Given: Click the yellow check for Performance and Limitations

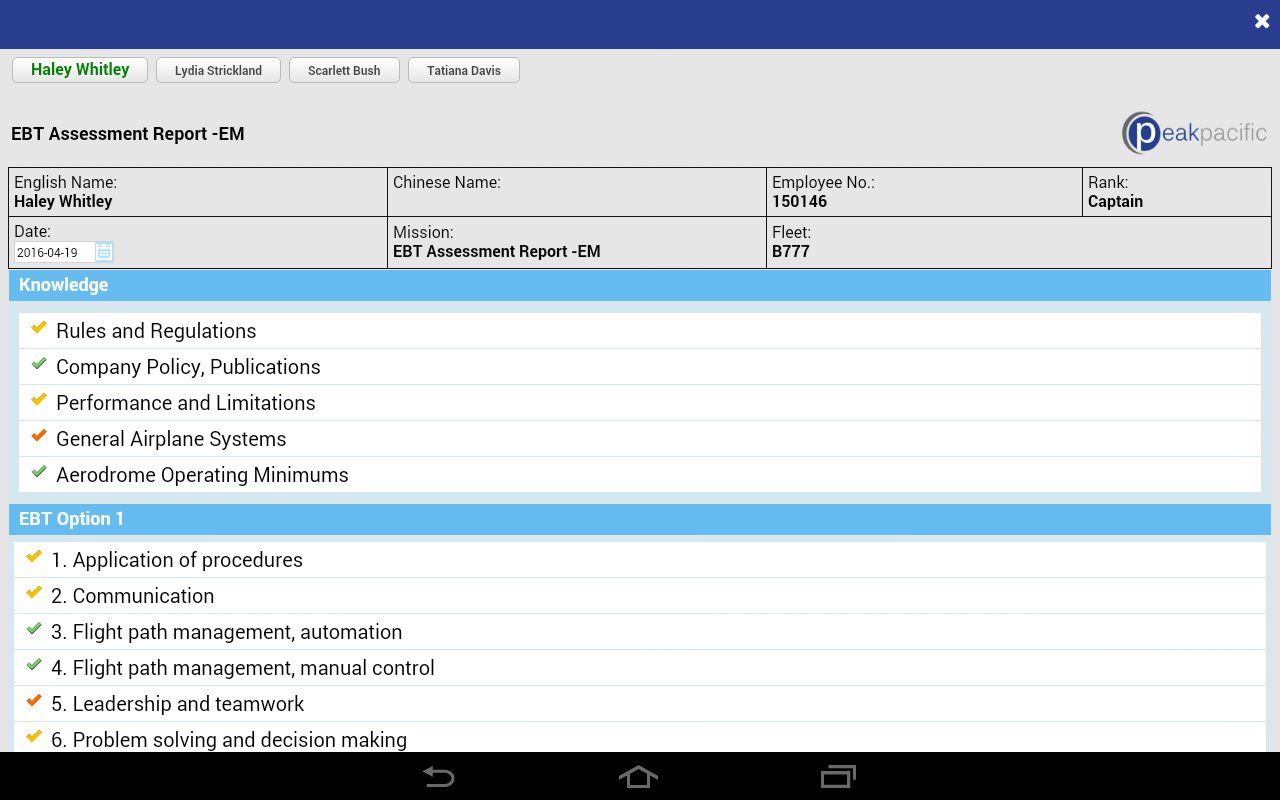Looking at the screenshot, I should [x=39, y=400].
